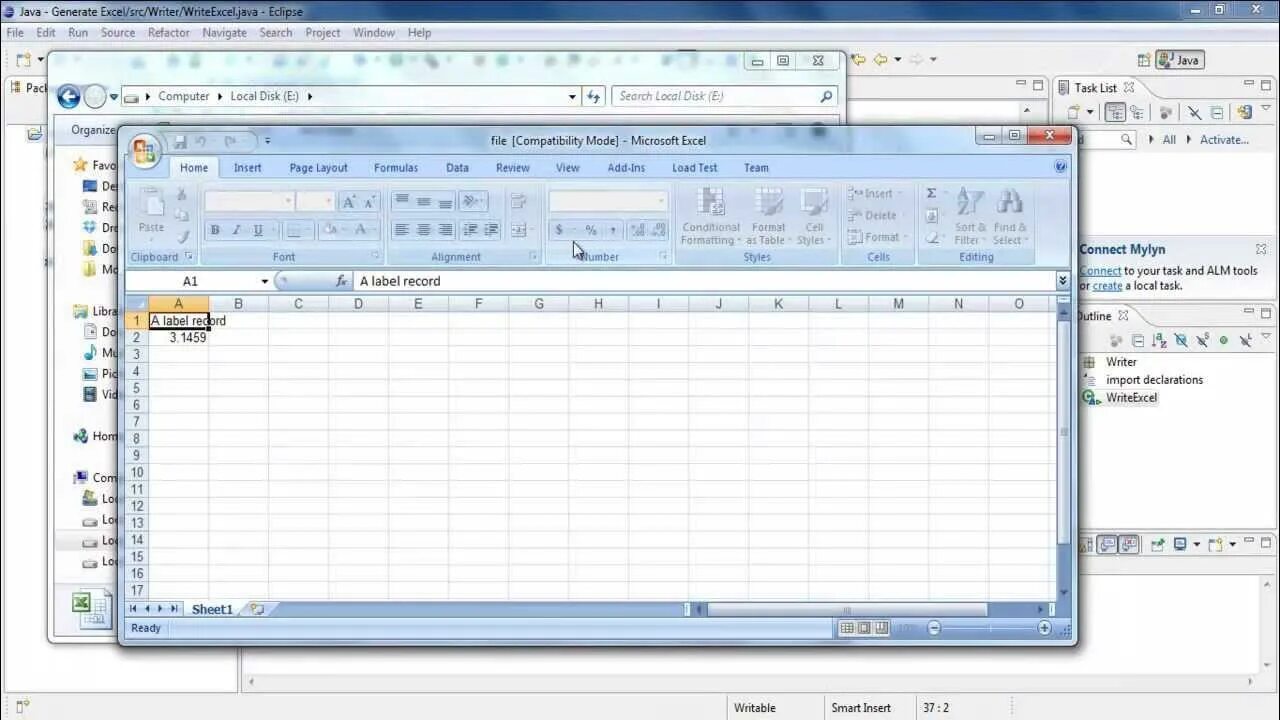Select column B header

238,304
